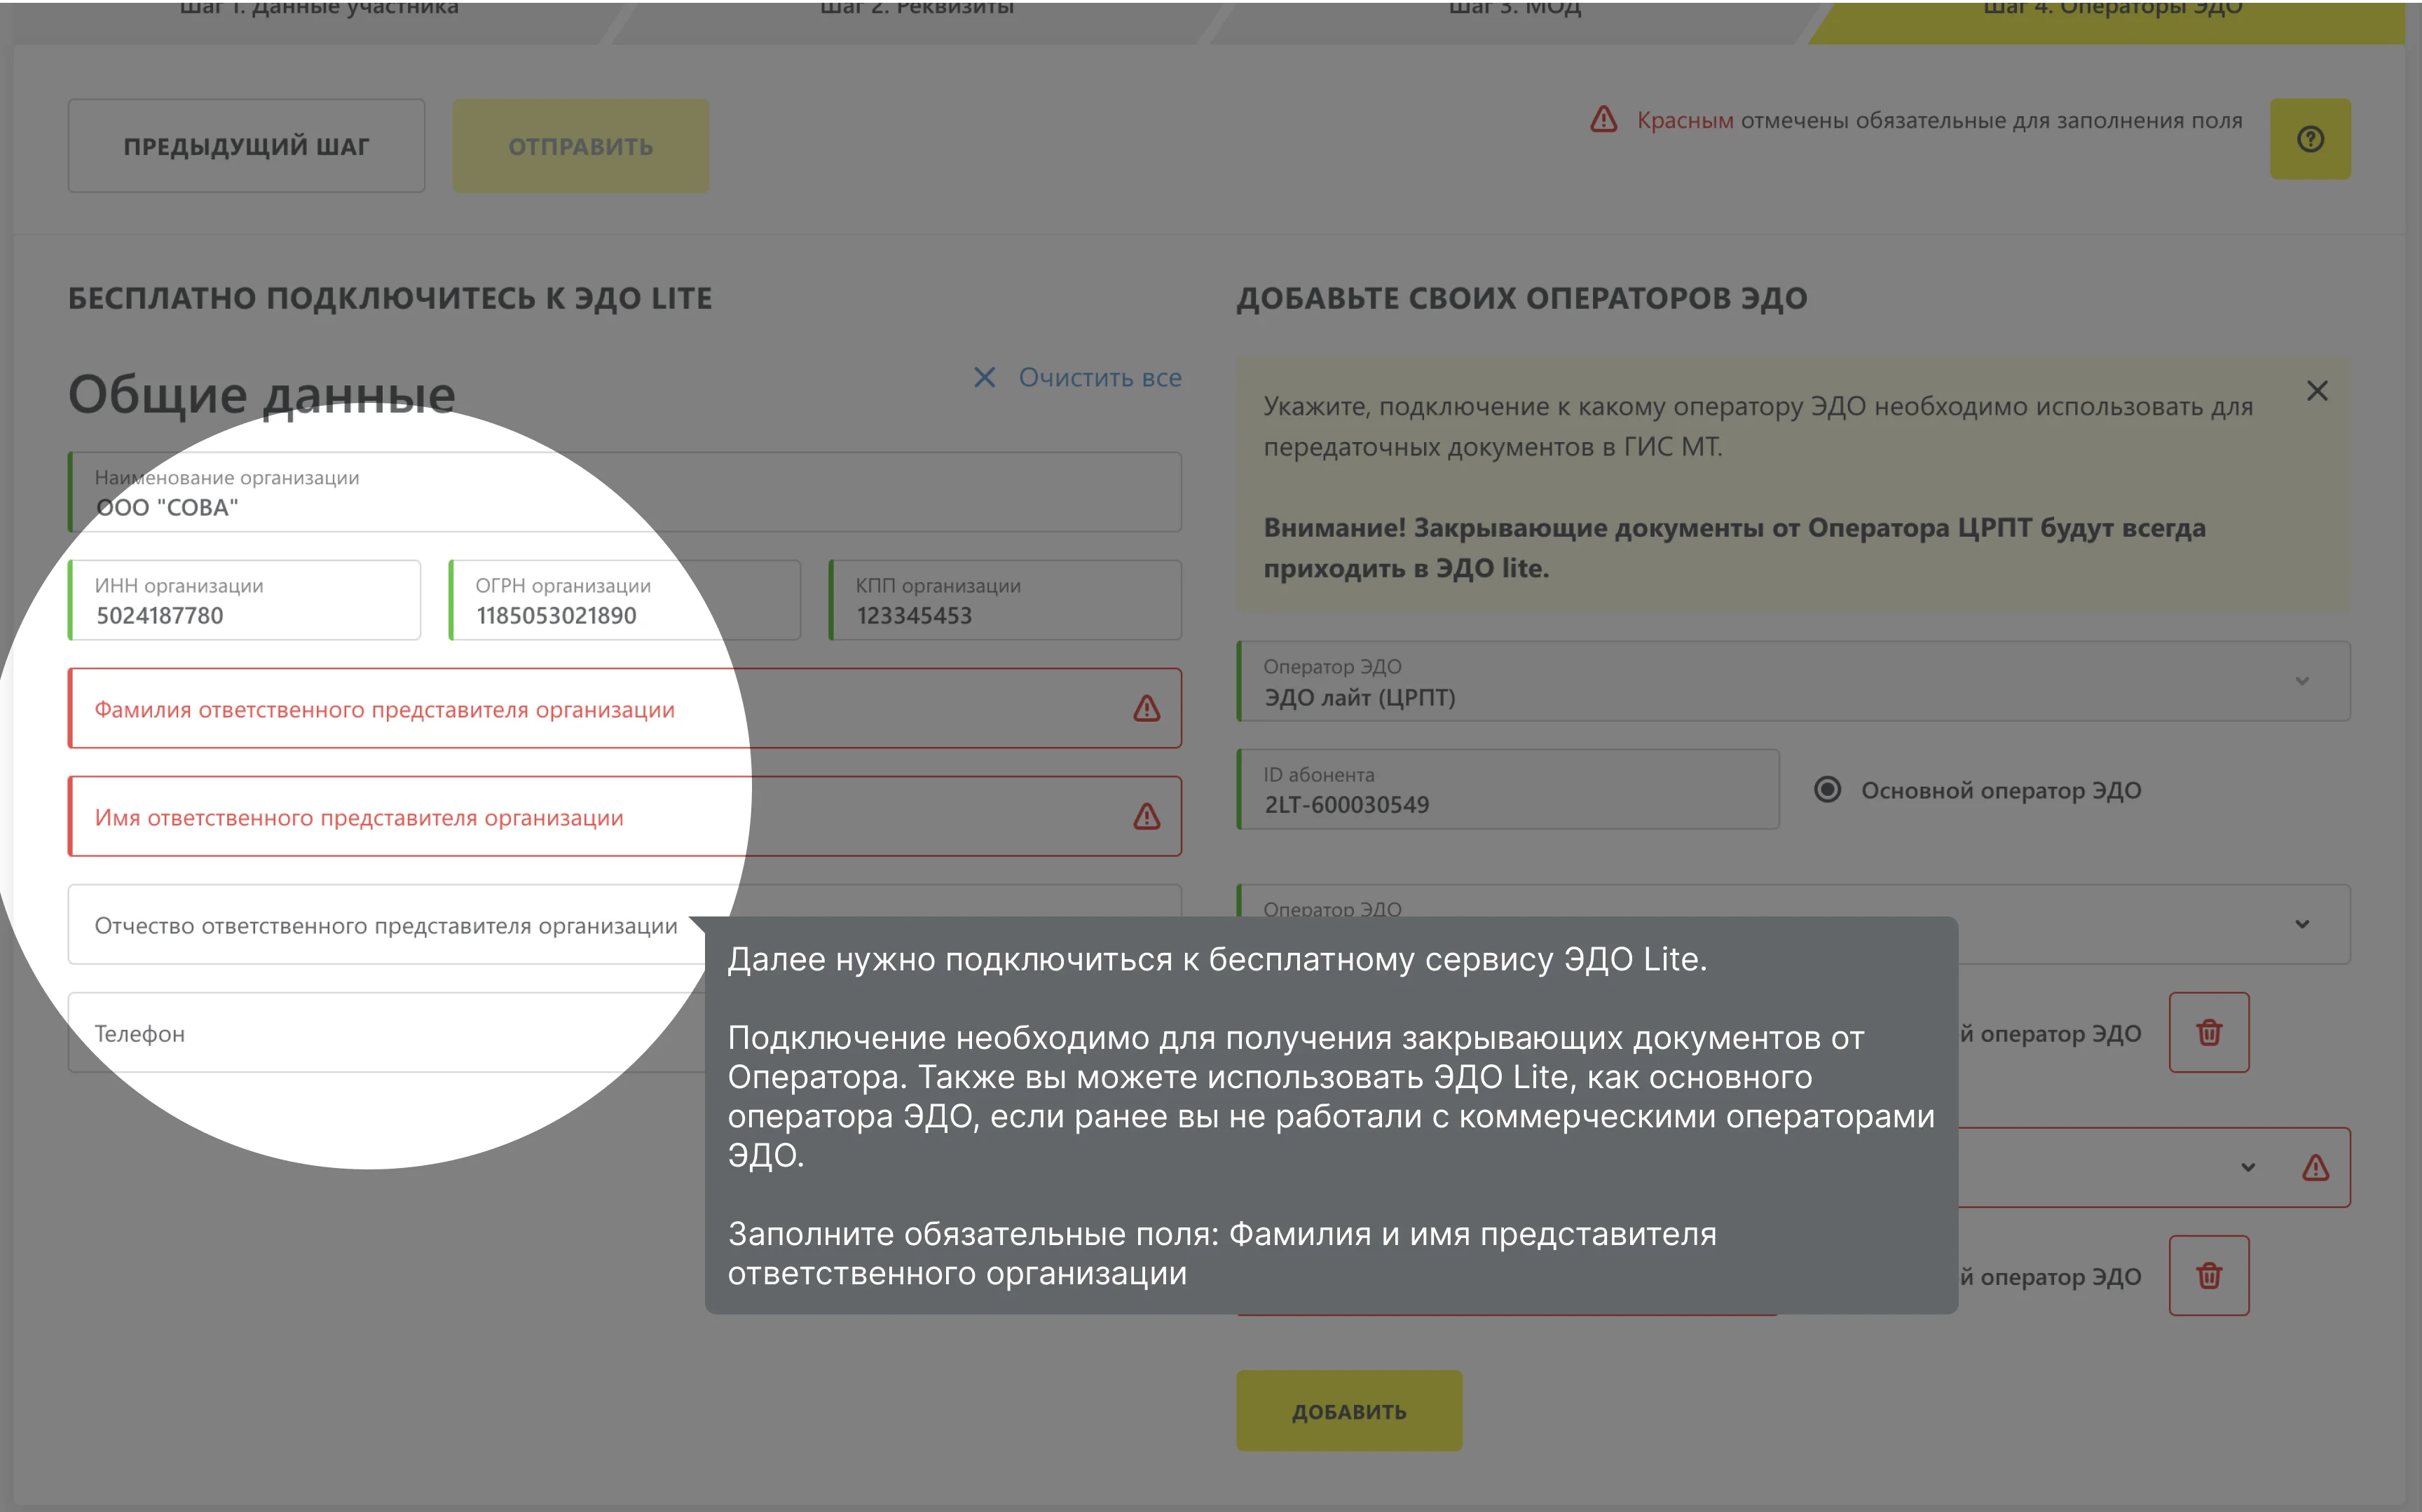The image size is (2422, 1512).
Task: Click warning icon in Имя field
Action: tap(1147, 816)
